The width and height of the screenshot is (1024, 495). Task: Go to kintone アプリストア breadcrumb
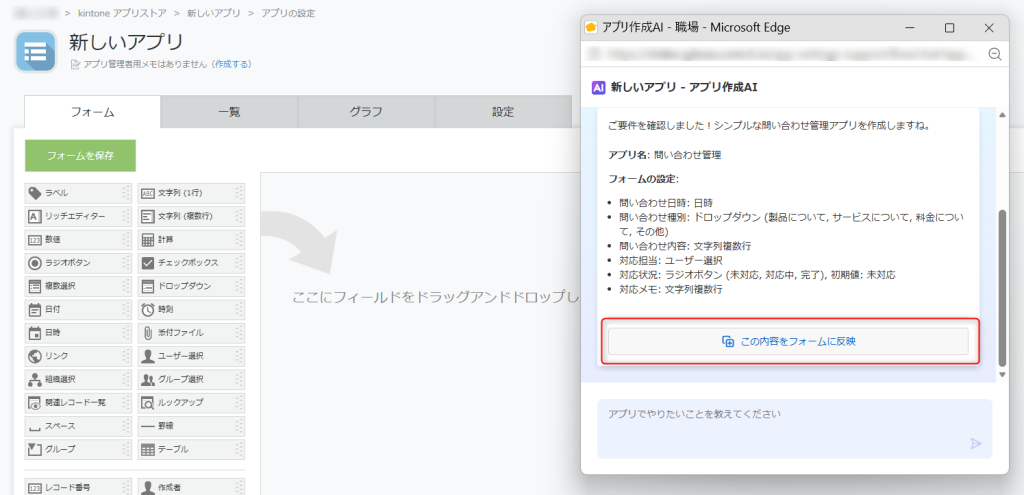click(x=121, y=13)
